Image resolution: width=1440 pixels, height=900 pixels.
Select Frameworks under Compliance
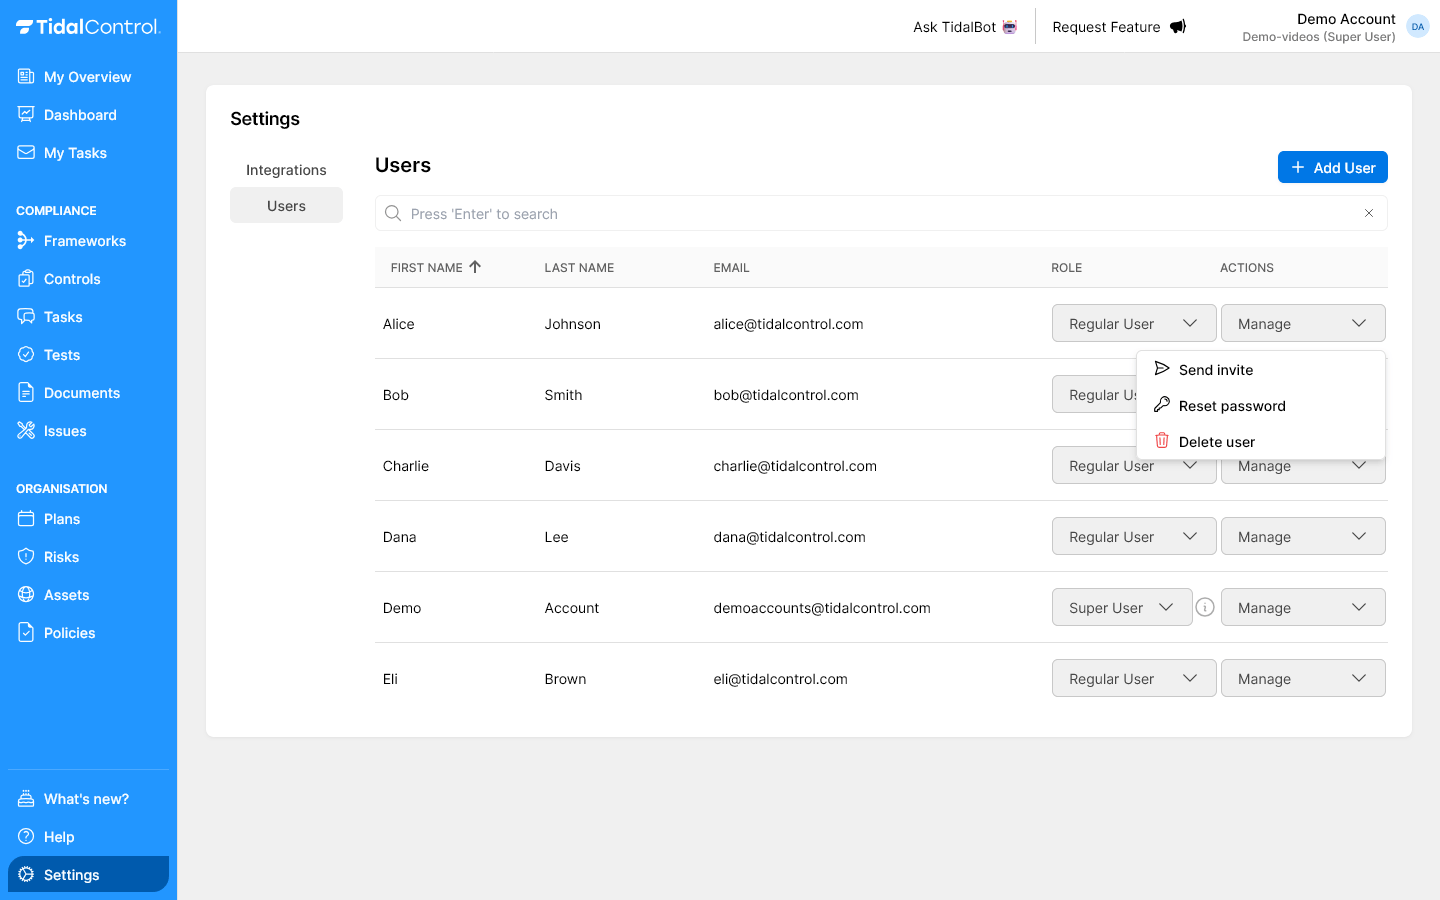click(84, 240)
